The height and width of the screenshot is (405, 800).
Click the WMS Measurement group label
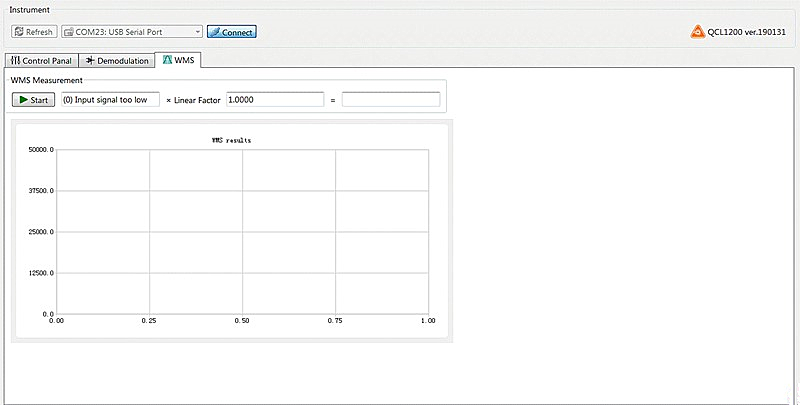[x=47, y=80]
